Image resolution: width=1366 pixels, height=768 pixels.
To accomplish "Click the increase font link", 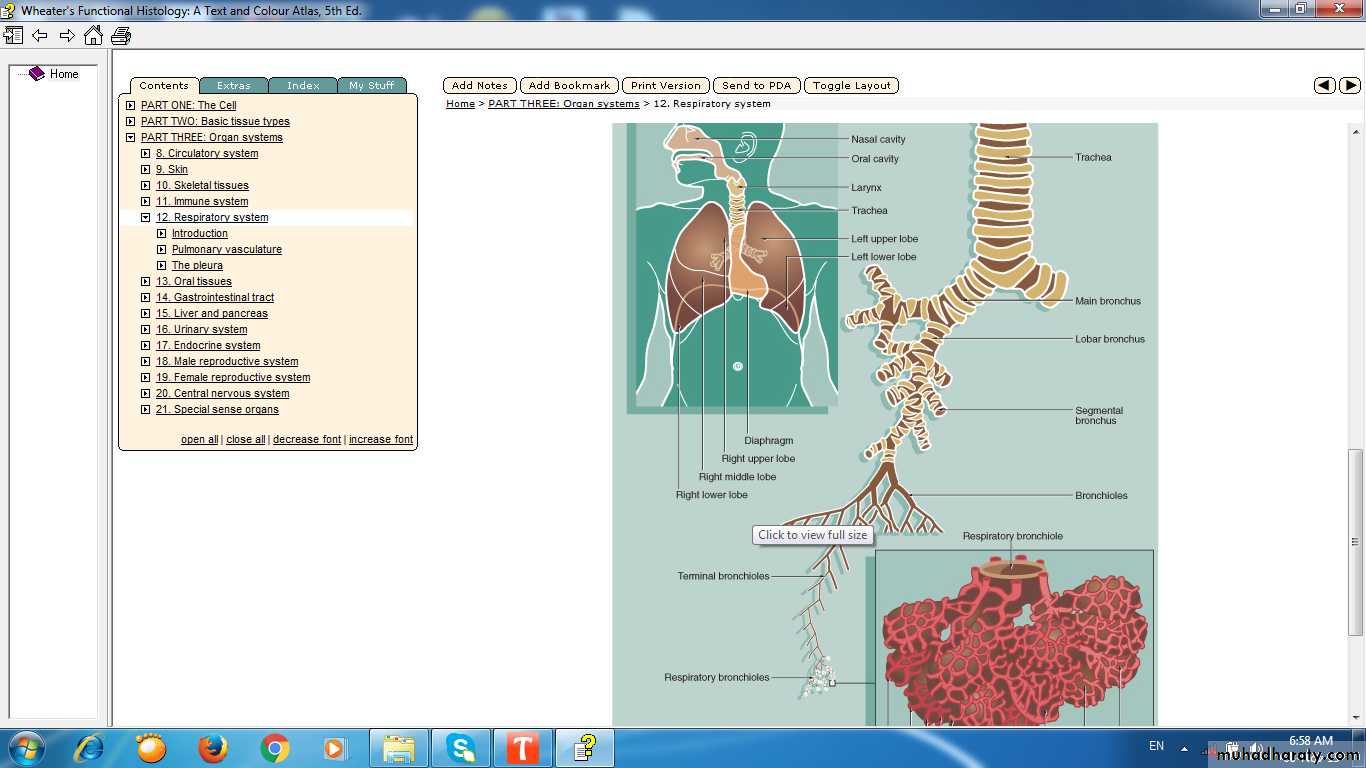I will pyautogui.click(x=381, y=439).
